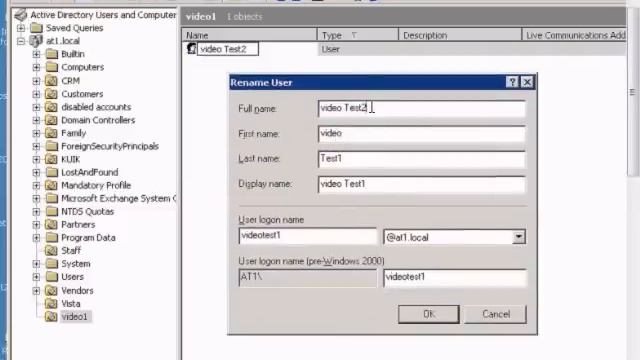Click the Active Directory Users and Computers root icon
The image size is (640, 360).
(21, 15)
